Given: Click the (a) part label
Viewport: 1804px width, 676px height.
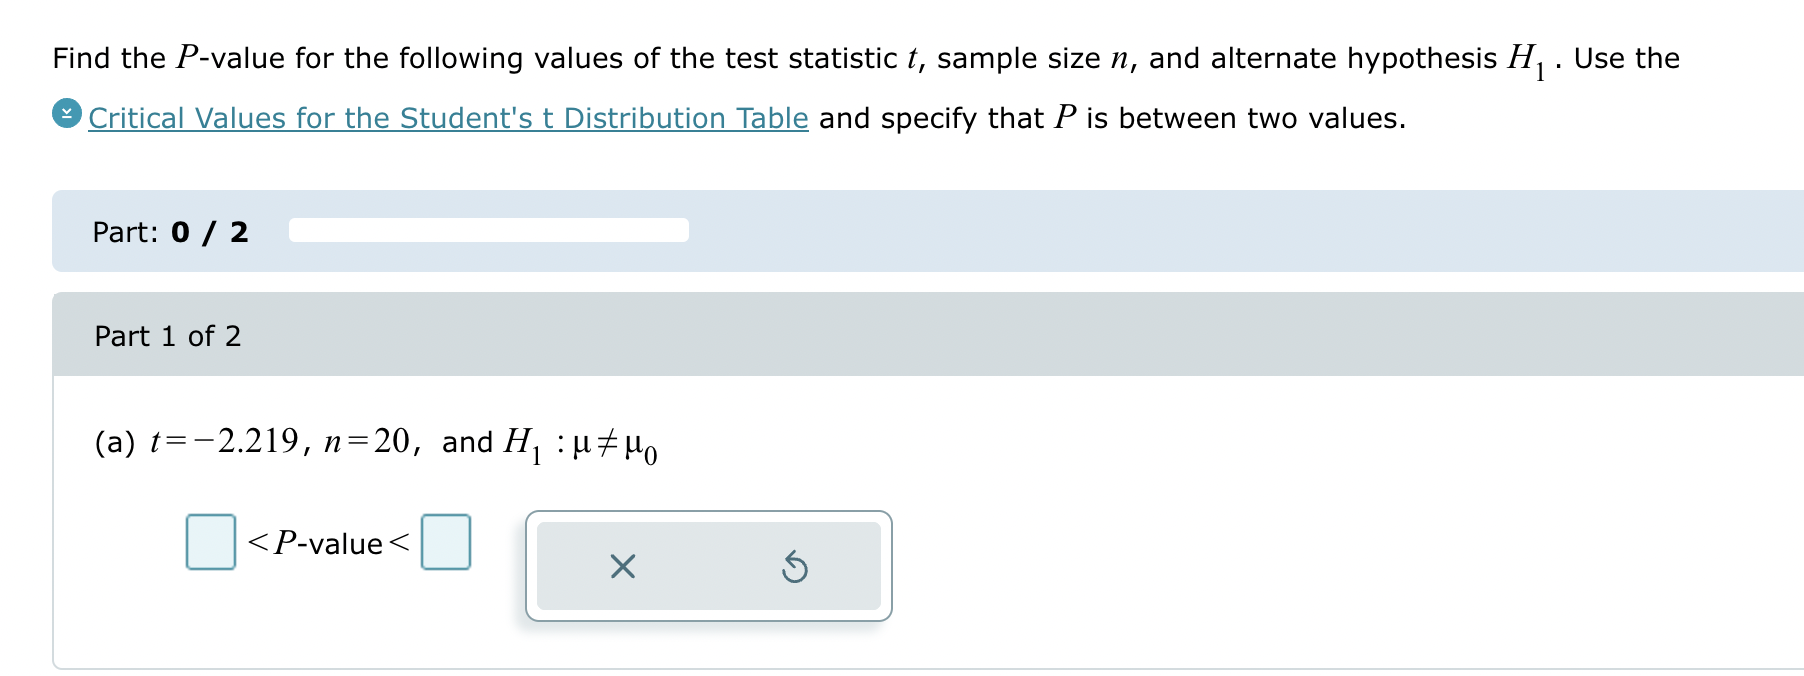Looking at the screenshot, I should (x=115, y=442).
